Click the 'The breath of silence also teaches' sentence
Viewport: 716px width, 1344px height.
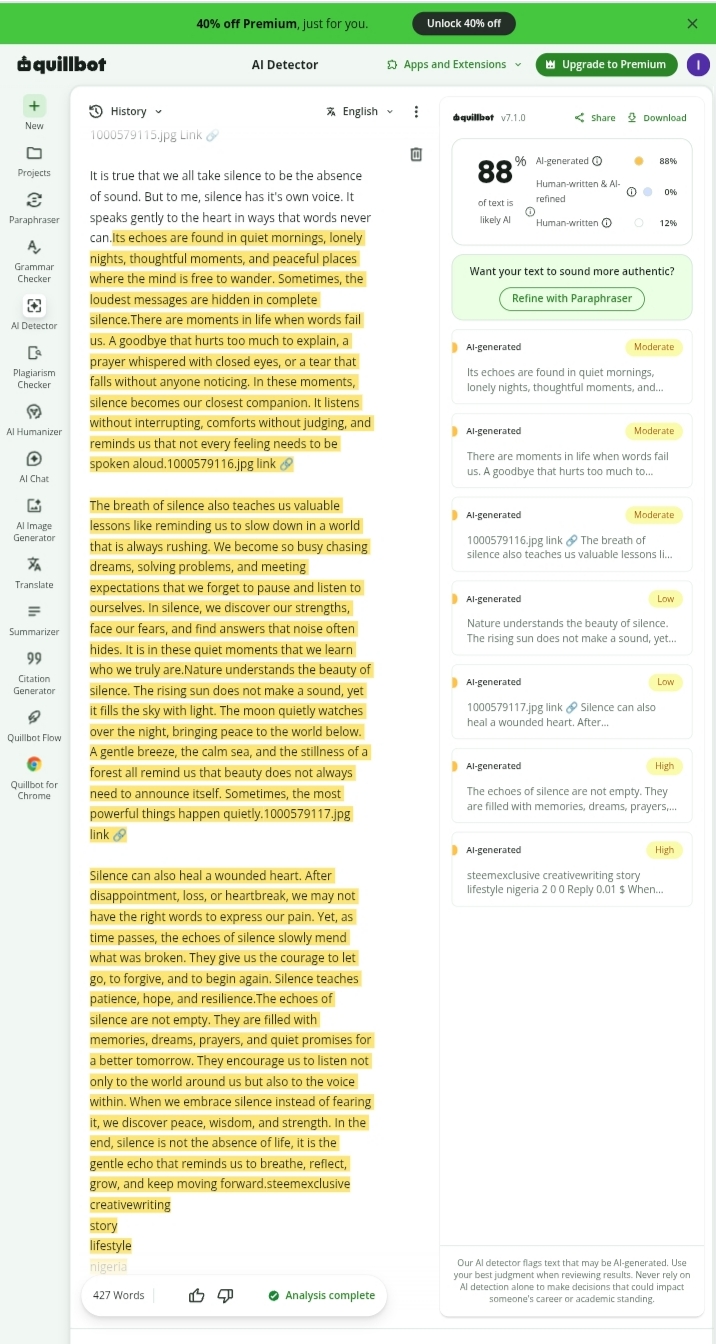pos(215,506)
